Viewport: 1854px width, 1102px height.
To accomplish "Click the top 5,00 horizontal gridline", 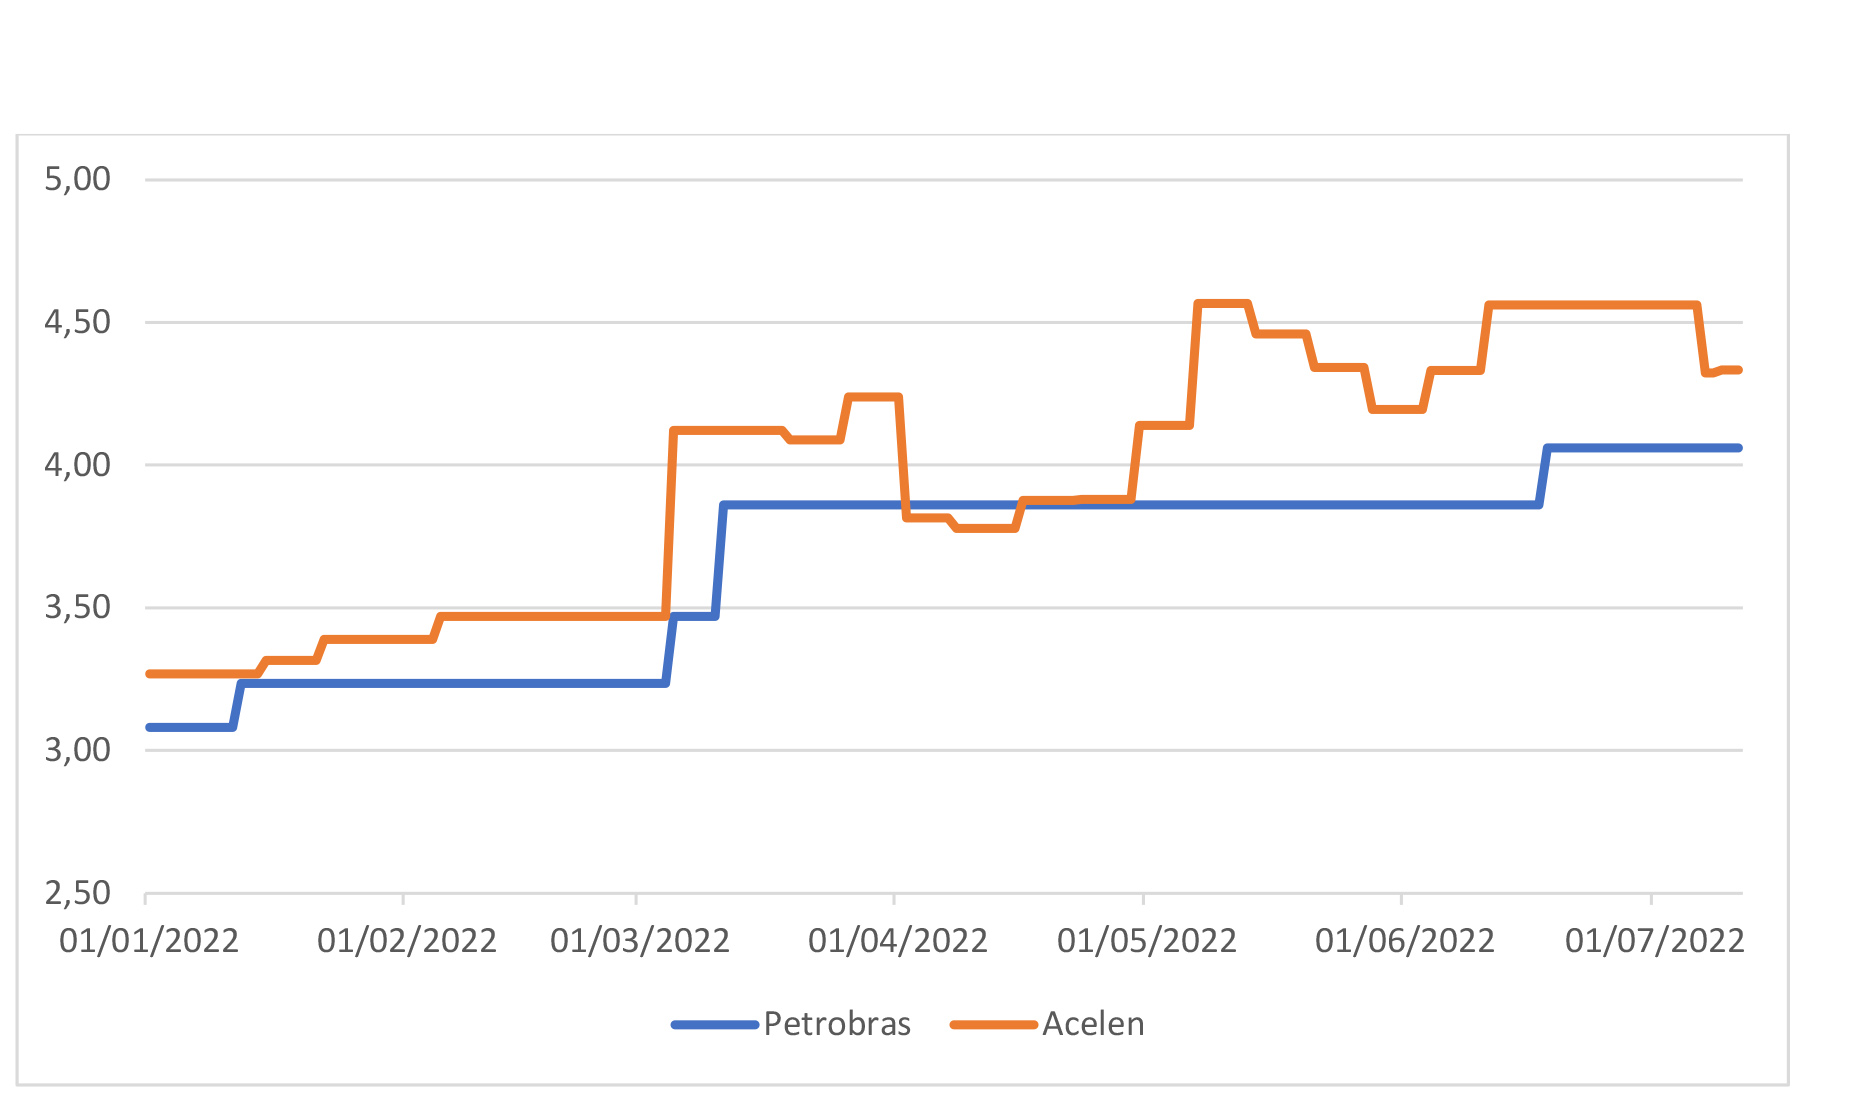I will tap(900, 180).
